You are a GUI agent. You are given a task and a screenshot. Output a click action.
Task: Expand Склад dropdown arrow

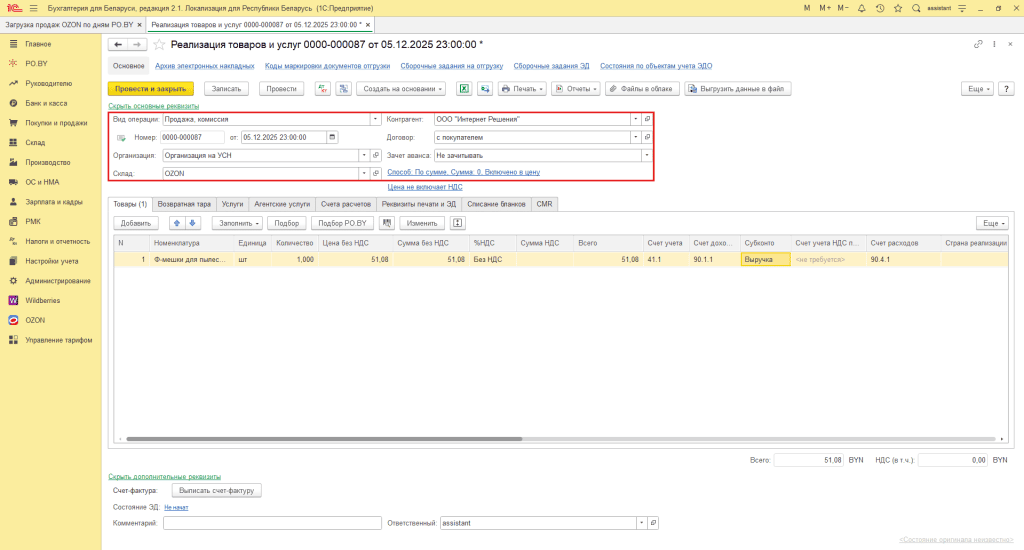(364, 174)
